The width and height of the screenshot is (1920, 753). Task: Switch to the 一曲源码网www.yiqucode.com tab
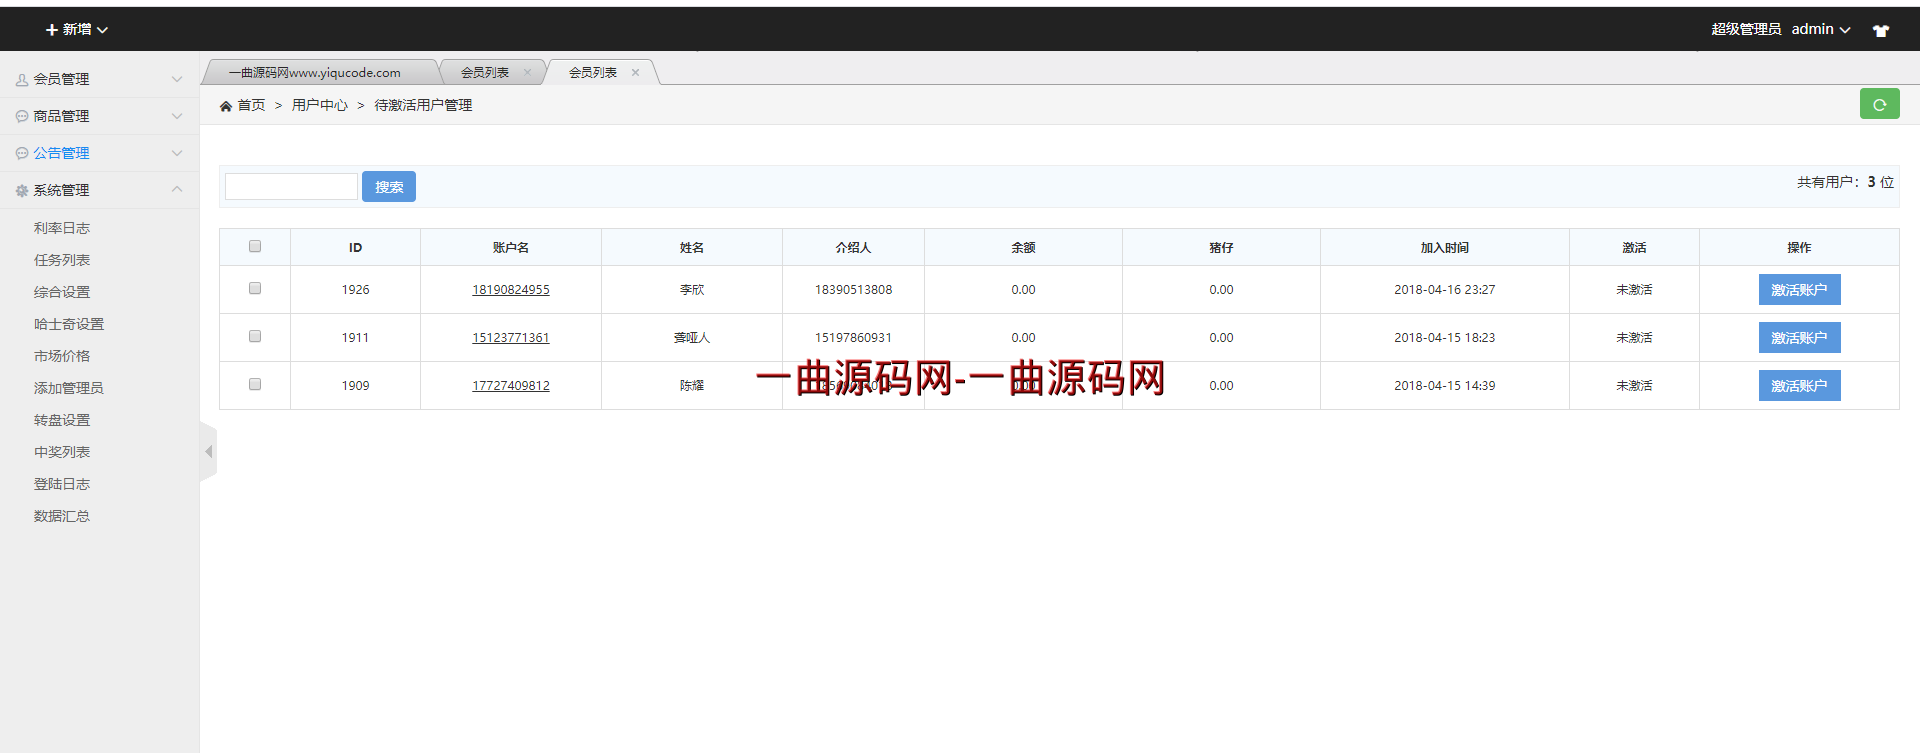tap(315, 73)
